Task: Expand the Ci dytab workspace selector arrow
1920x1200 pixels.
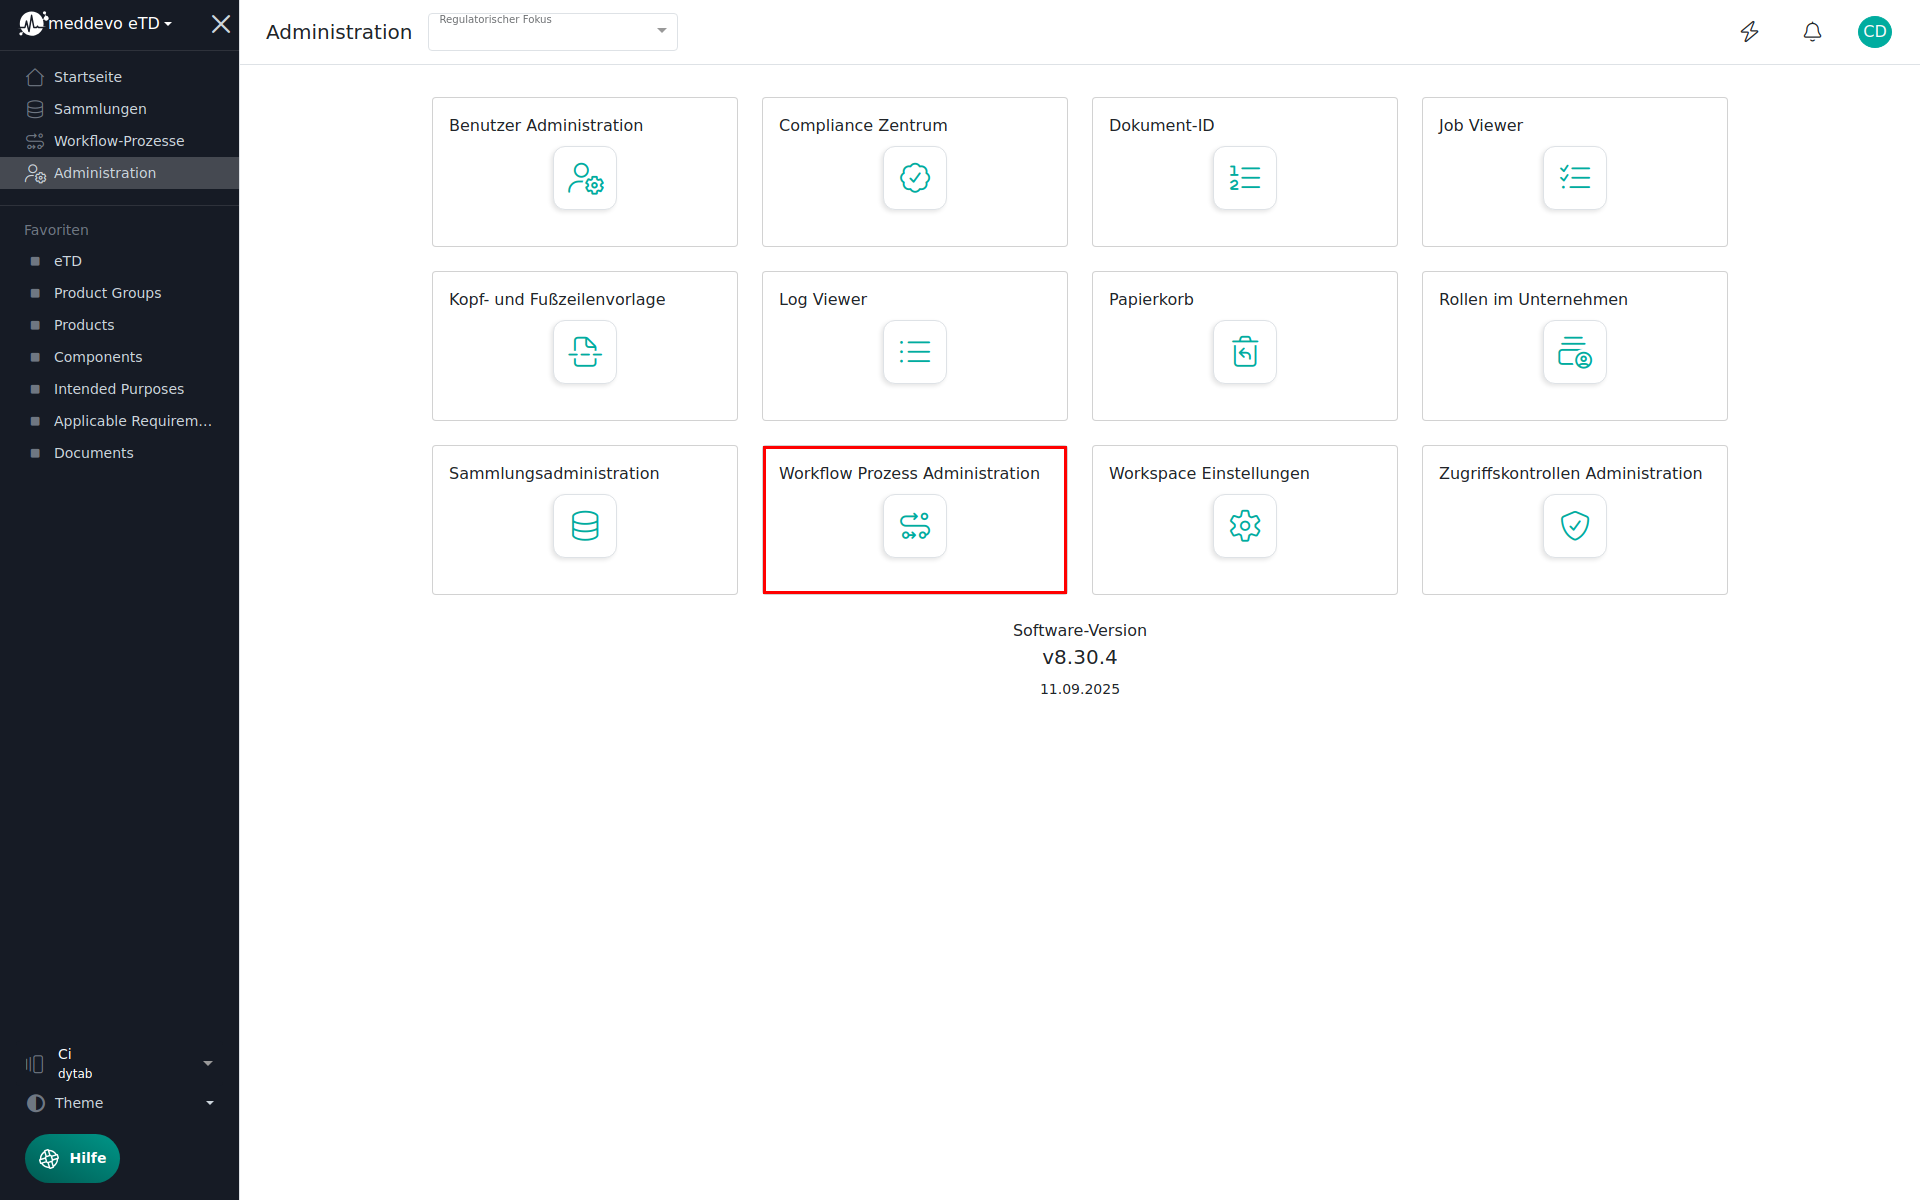Action: (x=208, y=1063)
